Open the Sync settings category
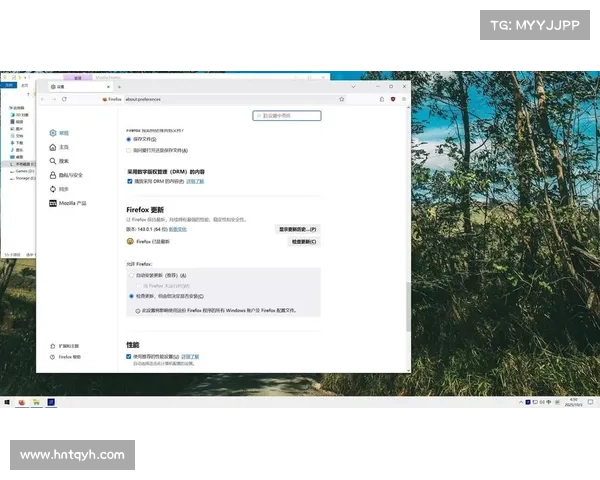The image size is (600, 480). tap(59, 189)
